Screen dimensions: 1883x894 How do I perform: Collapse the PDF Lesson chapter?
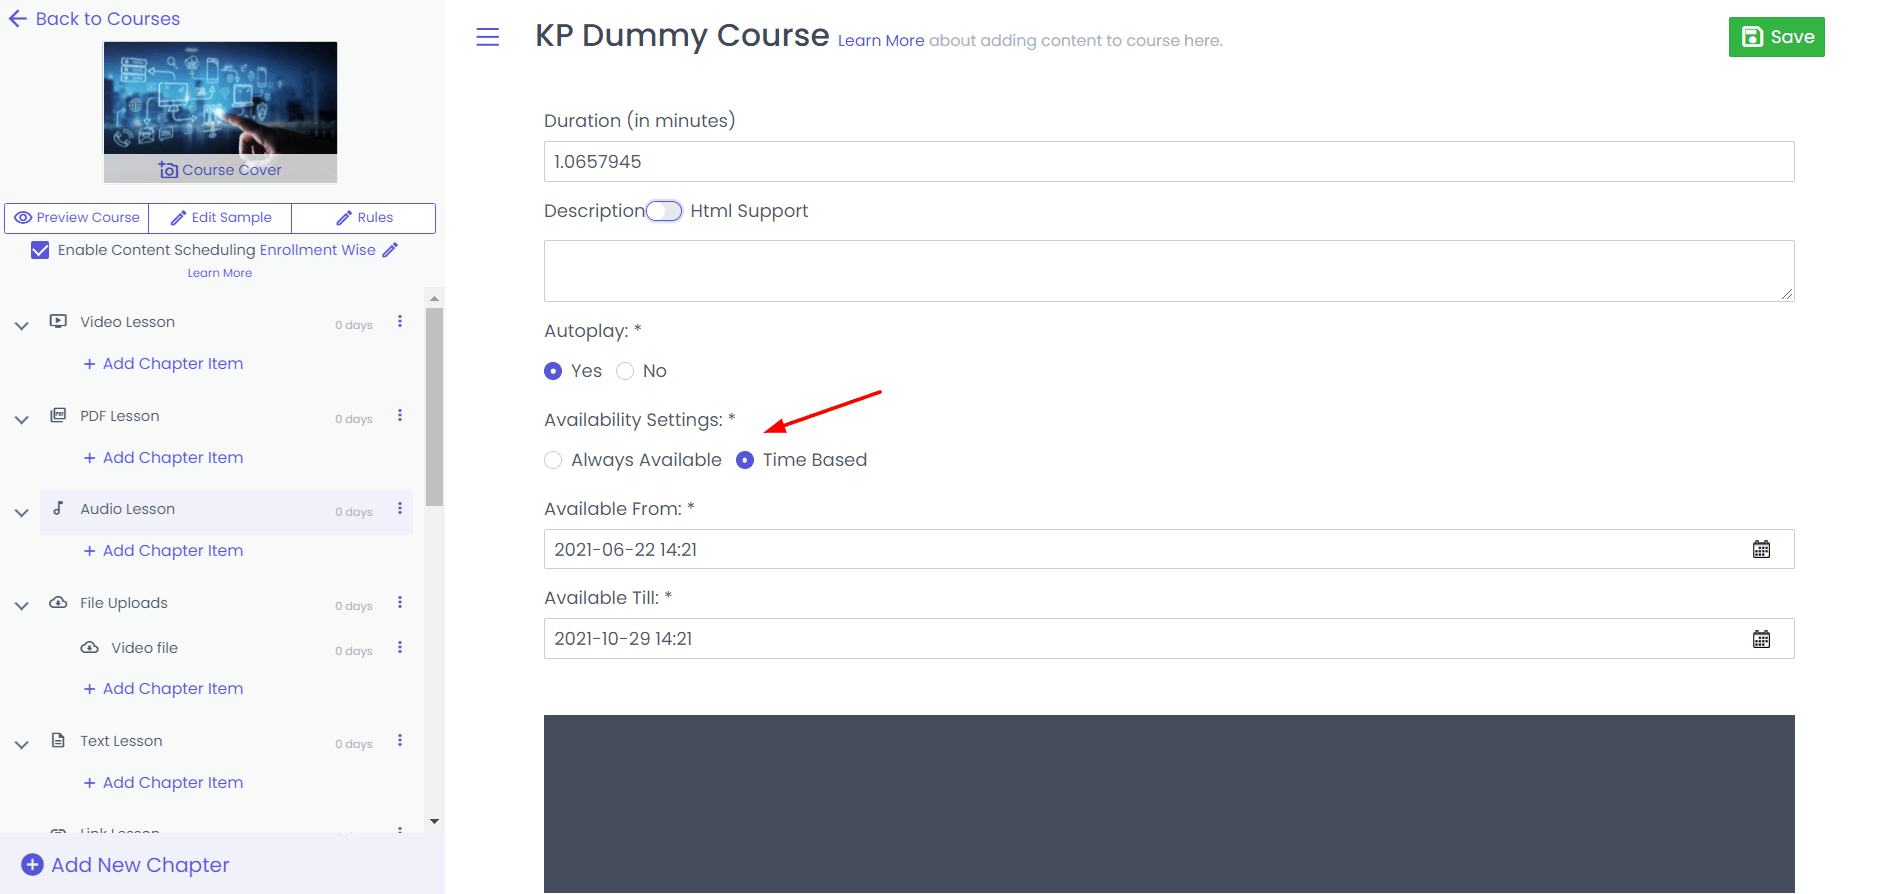21,419
